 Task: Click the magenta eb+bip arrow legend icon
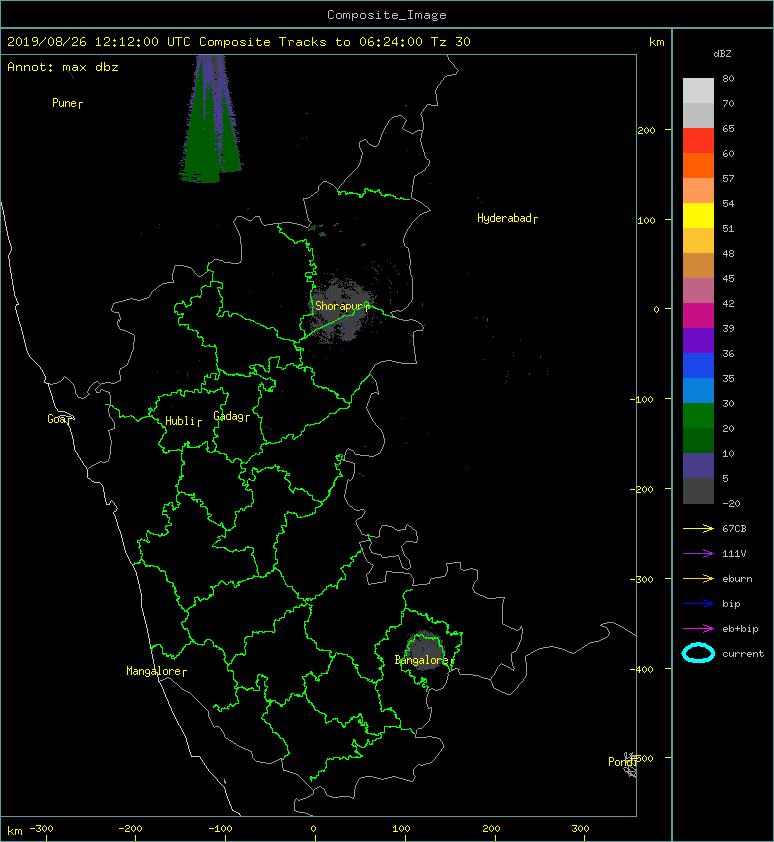(x=698, y=629)
